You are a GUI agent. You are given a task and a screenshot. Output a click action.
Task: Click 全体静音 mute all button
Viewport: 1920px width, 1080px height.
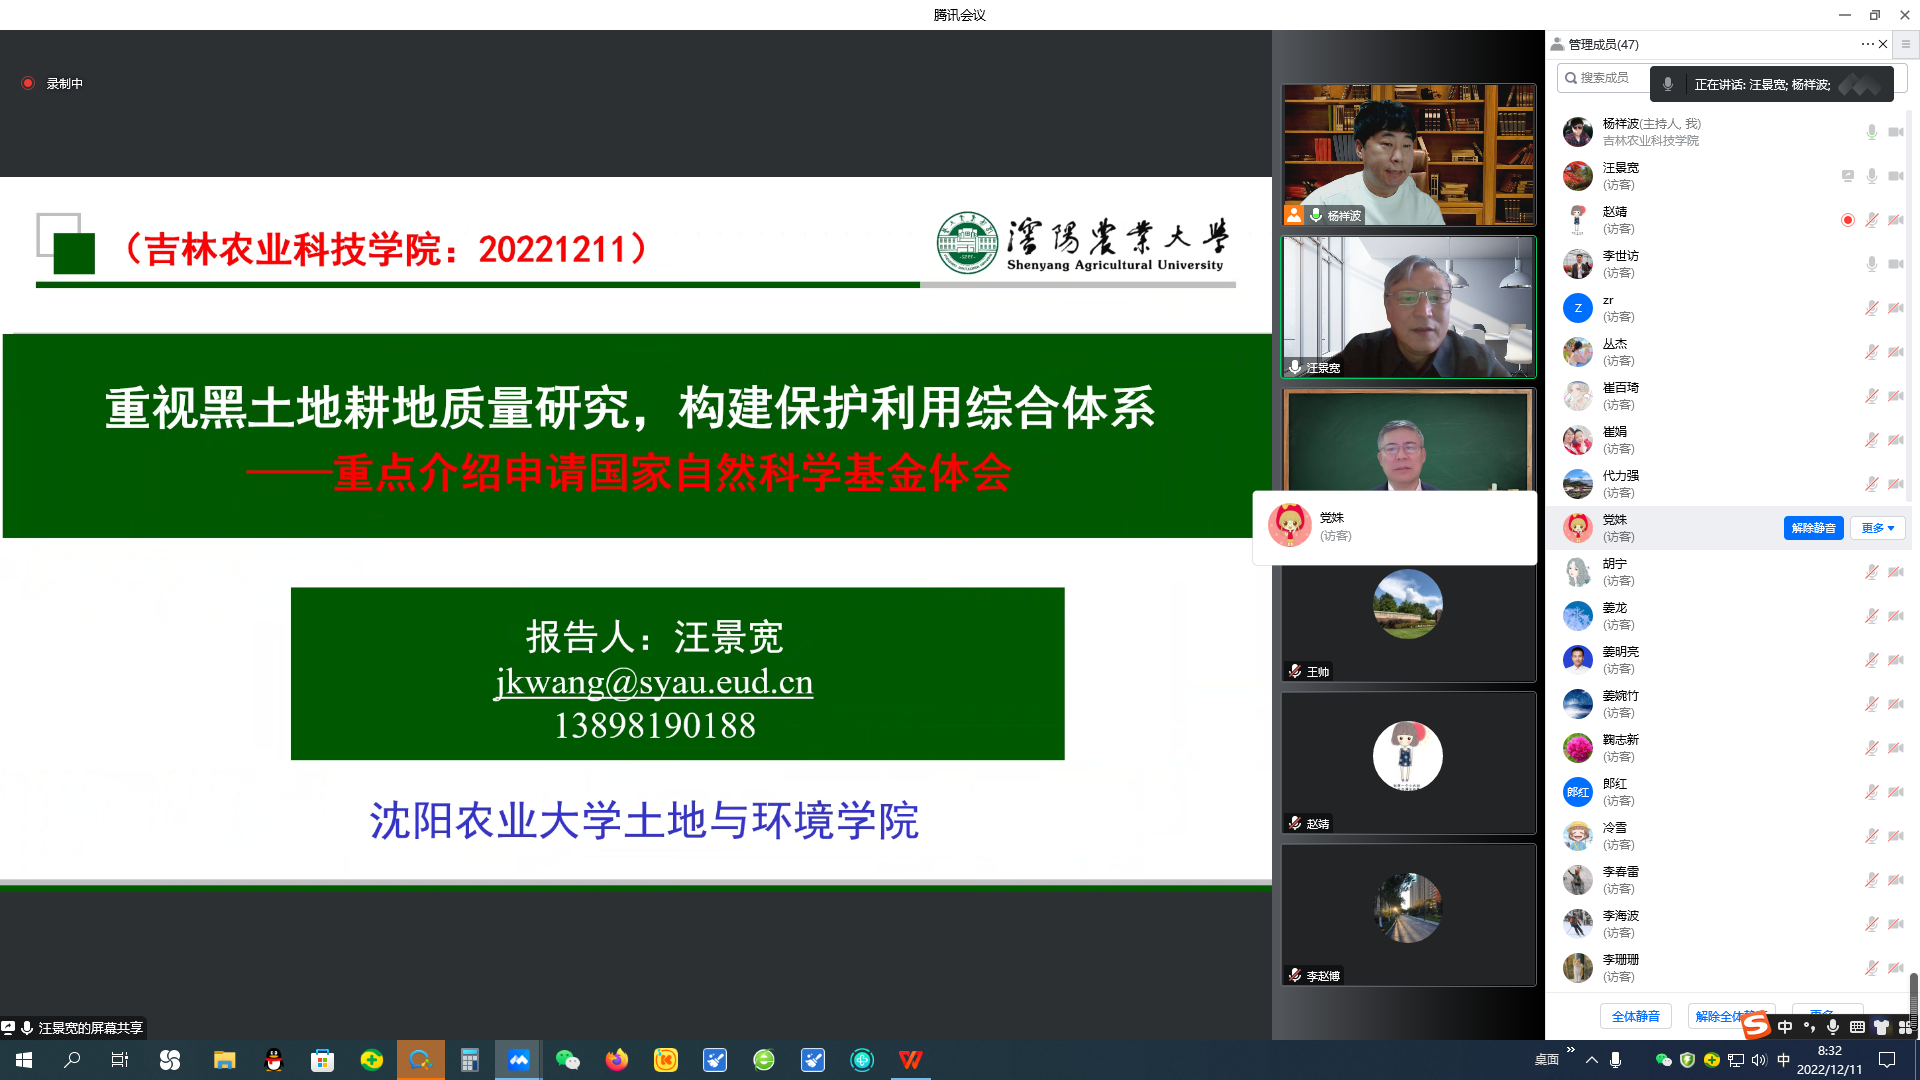click(1635, 1016)
